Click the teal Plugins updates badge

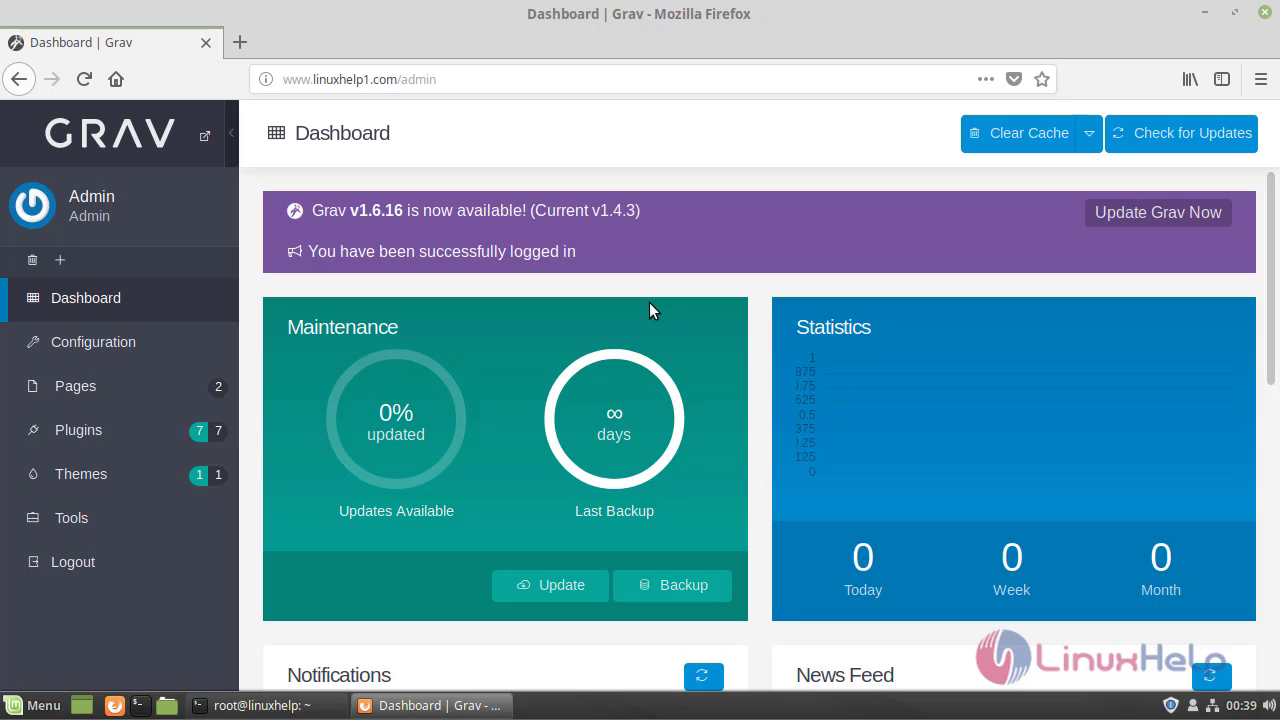pos(199,431)
